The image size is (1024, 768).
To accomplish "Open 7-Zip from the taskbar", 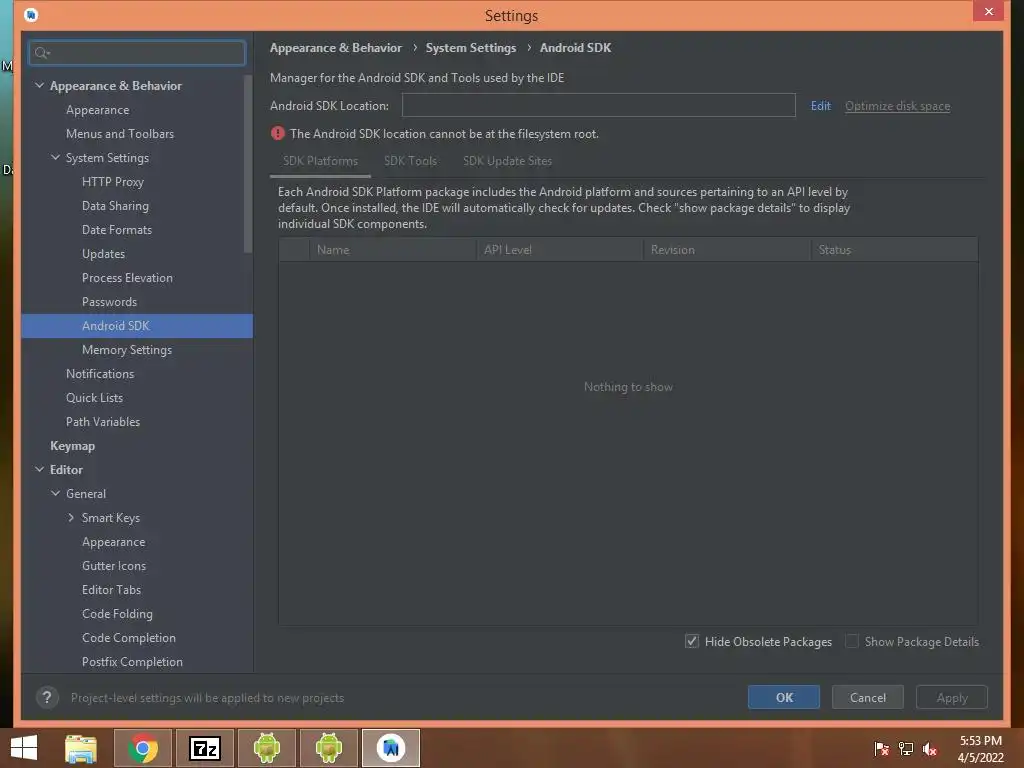I will click(x=204, y=748).
